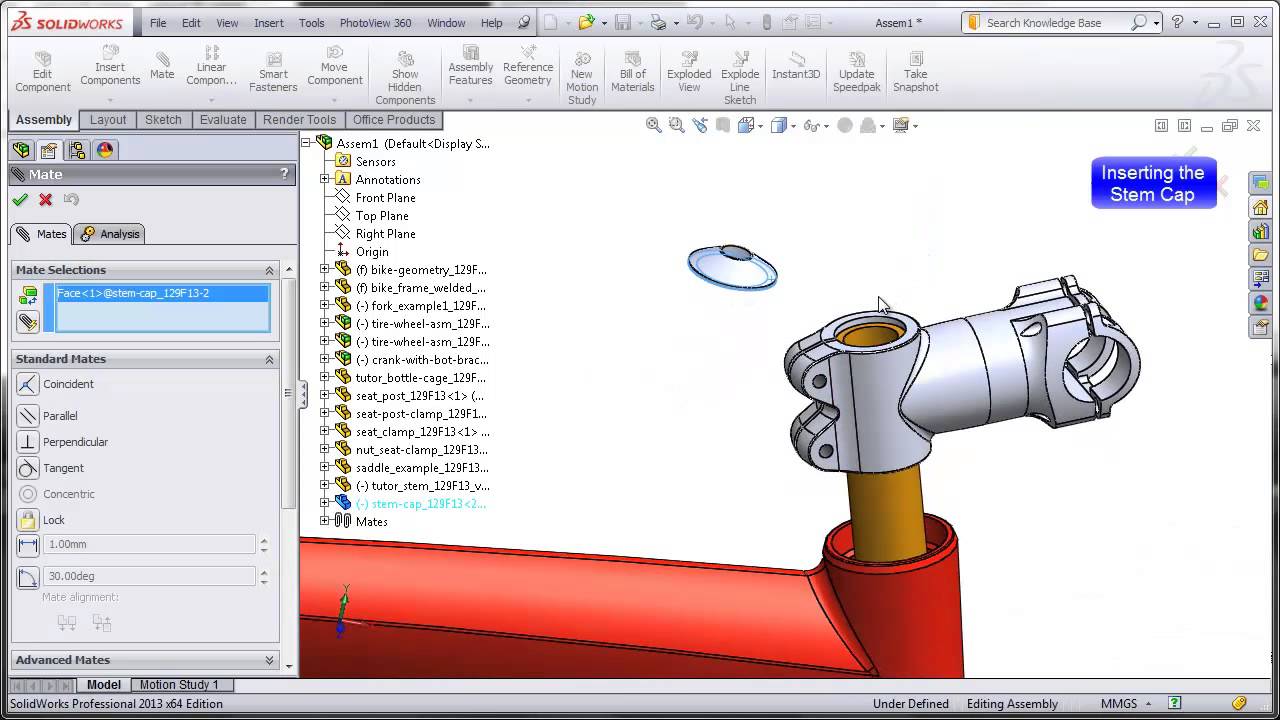Switch to the Evaluate tab
This screenshot has height=720, width=1280.
(x=223, y=120)
